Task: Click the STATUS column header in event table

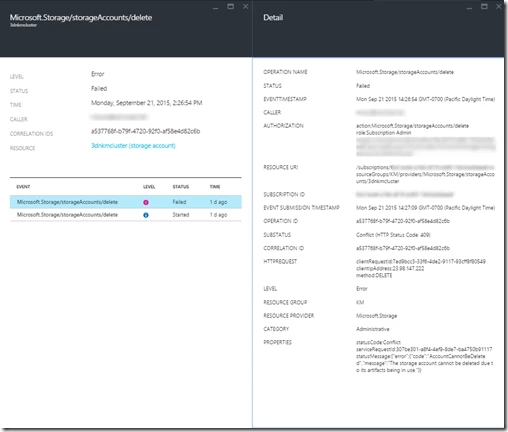Action: 181,187
